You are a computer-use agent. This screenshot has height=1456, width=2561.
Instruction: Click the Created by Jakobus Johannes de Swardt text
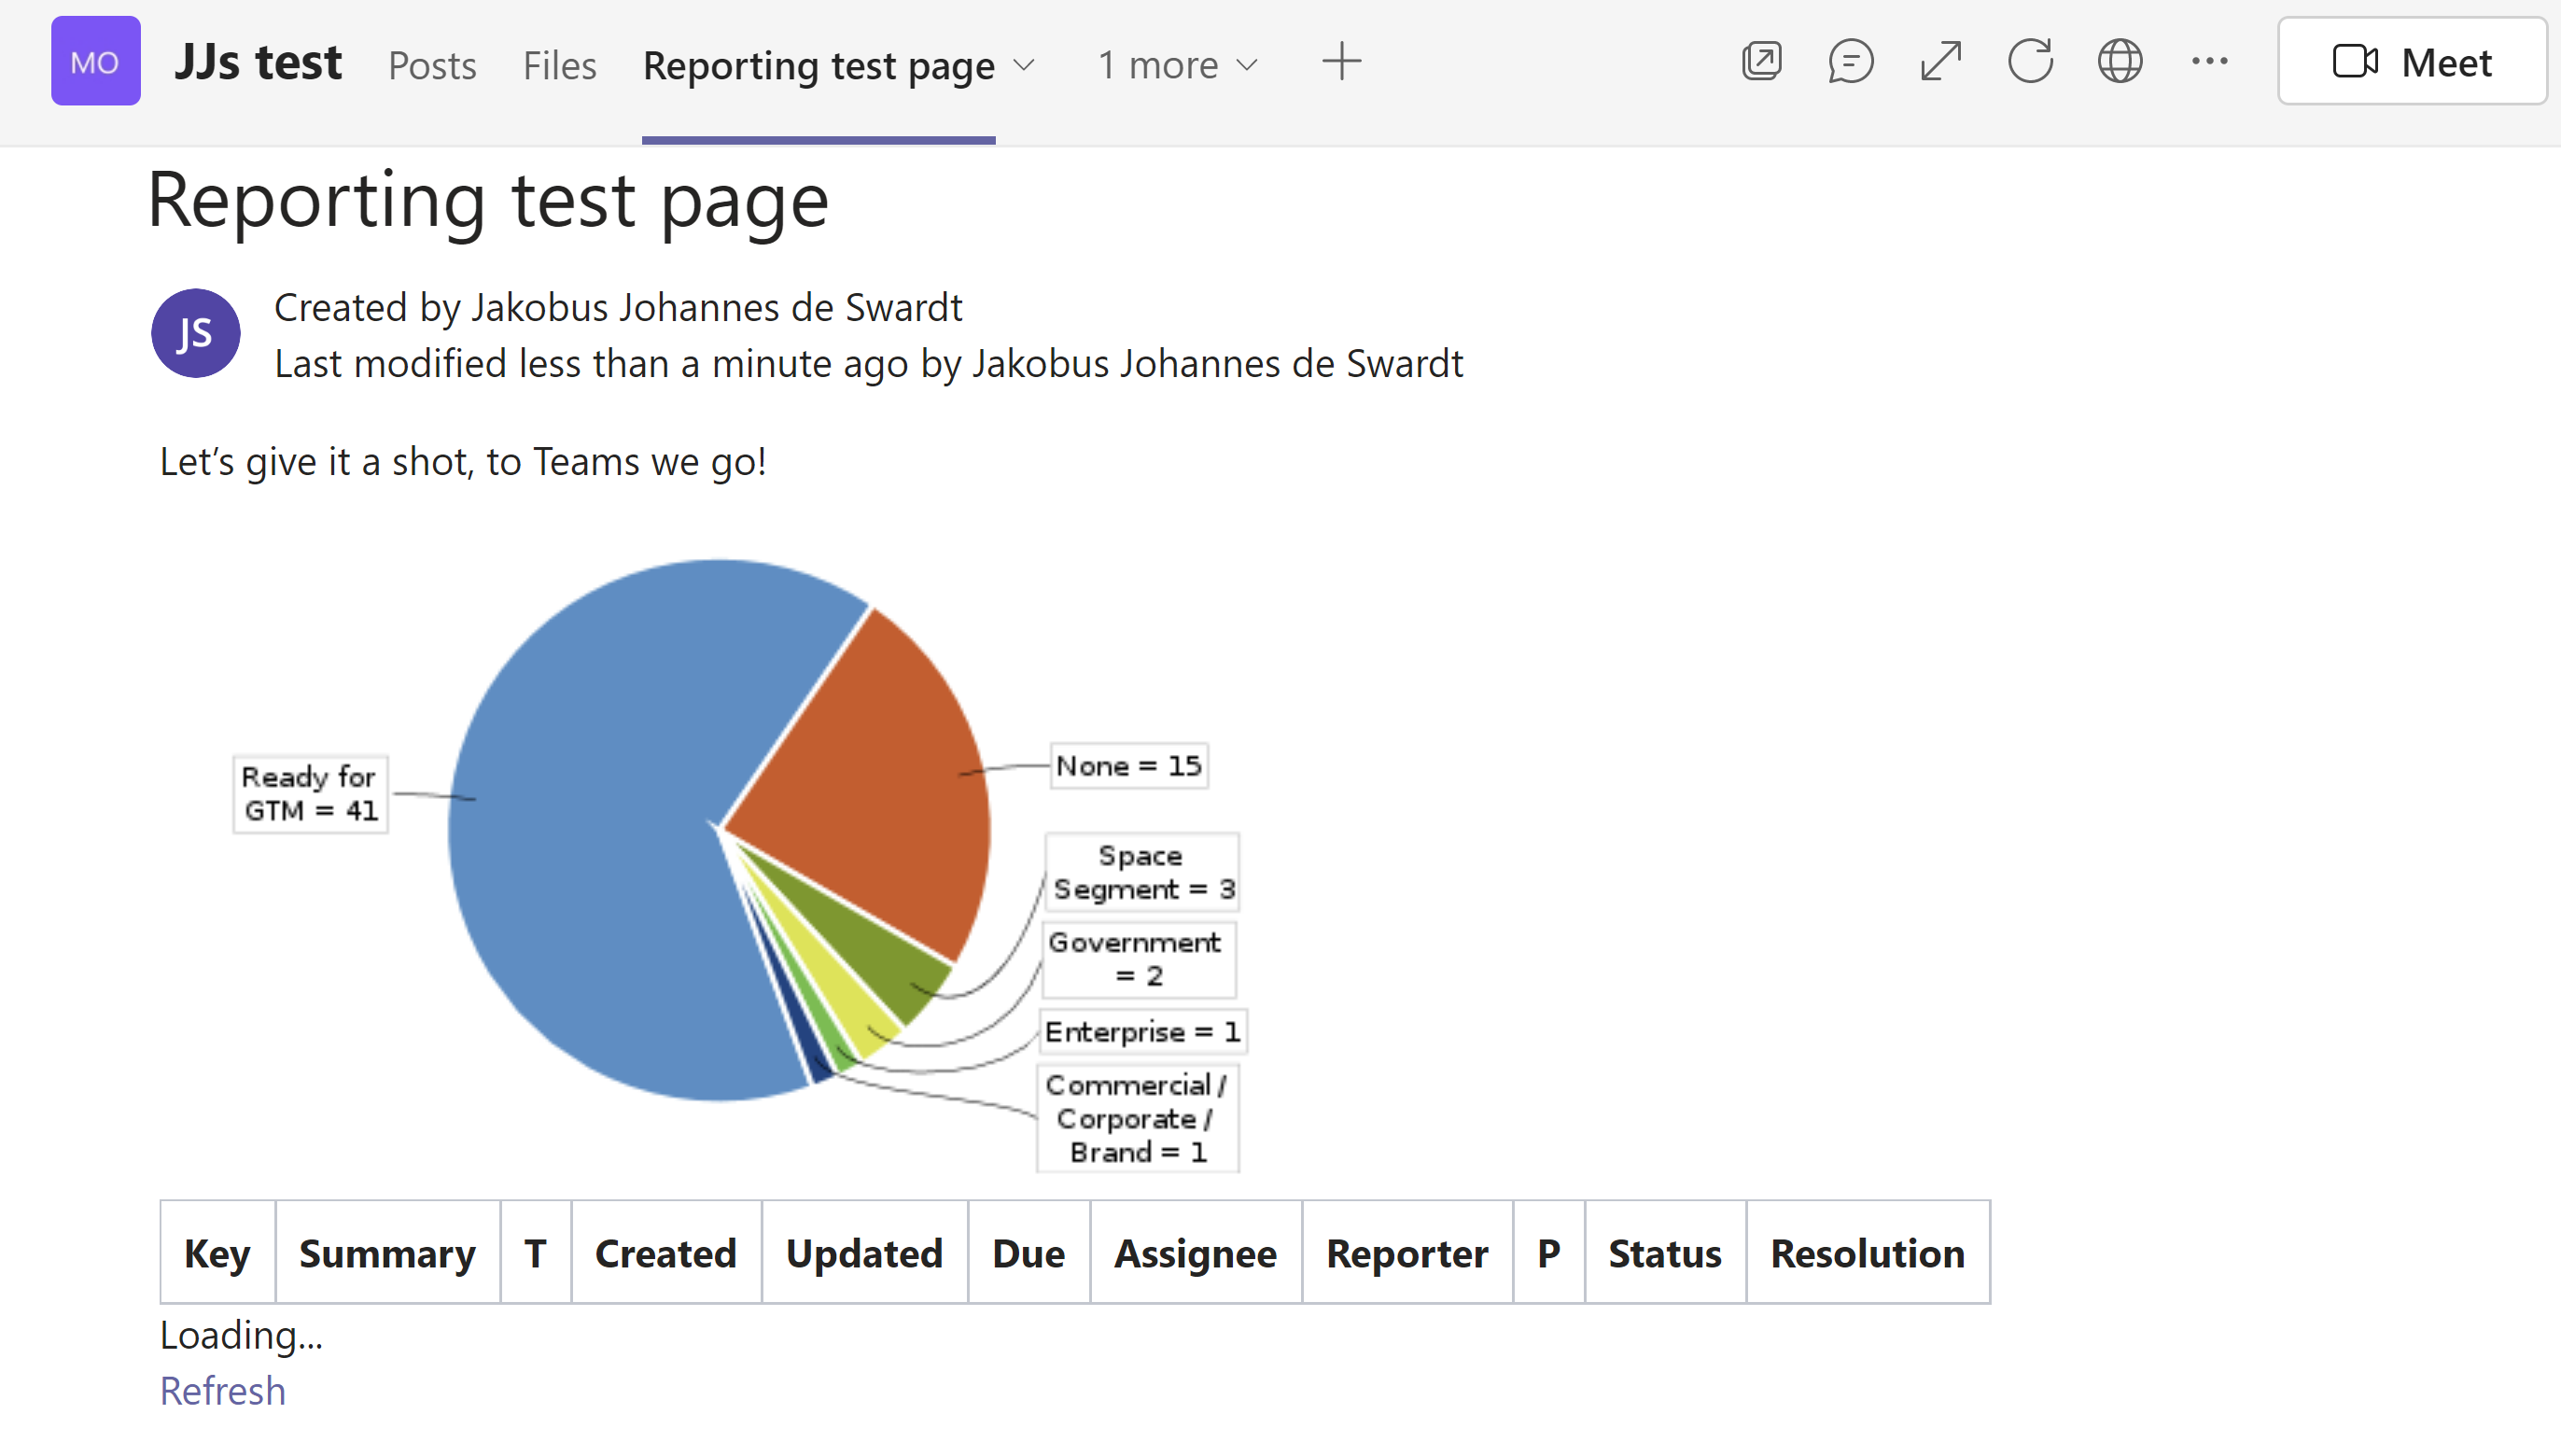(x=619, y=307)
